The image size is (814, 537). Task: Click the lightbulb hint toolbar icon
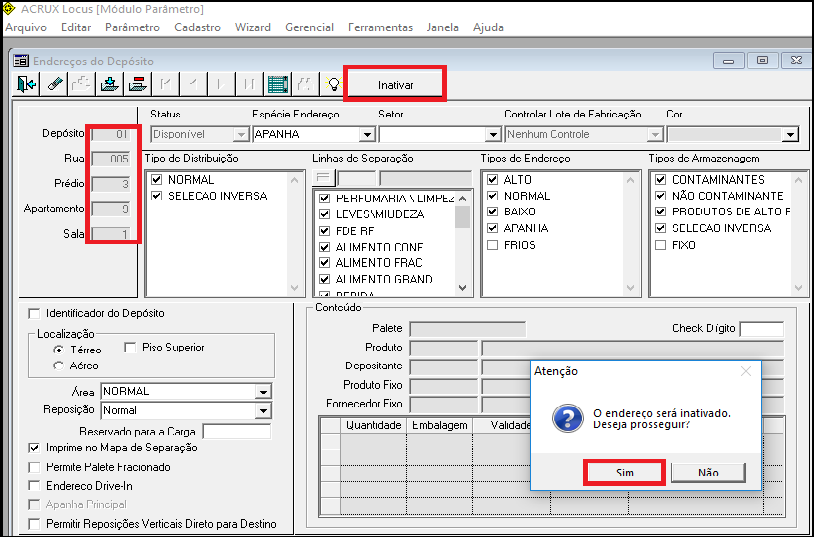[332, 84]
